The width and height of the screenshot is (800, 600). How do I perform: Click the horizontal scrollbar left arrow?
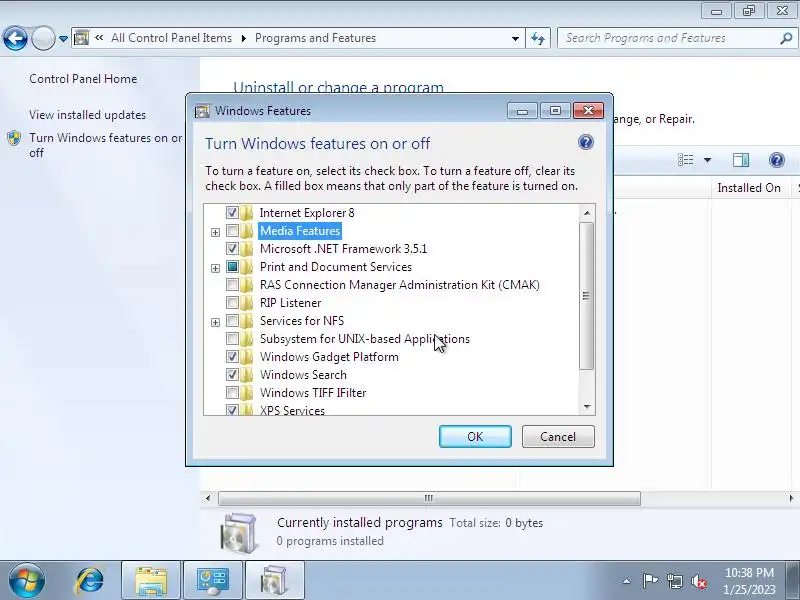tap(208, 498)
